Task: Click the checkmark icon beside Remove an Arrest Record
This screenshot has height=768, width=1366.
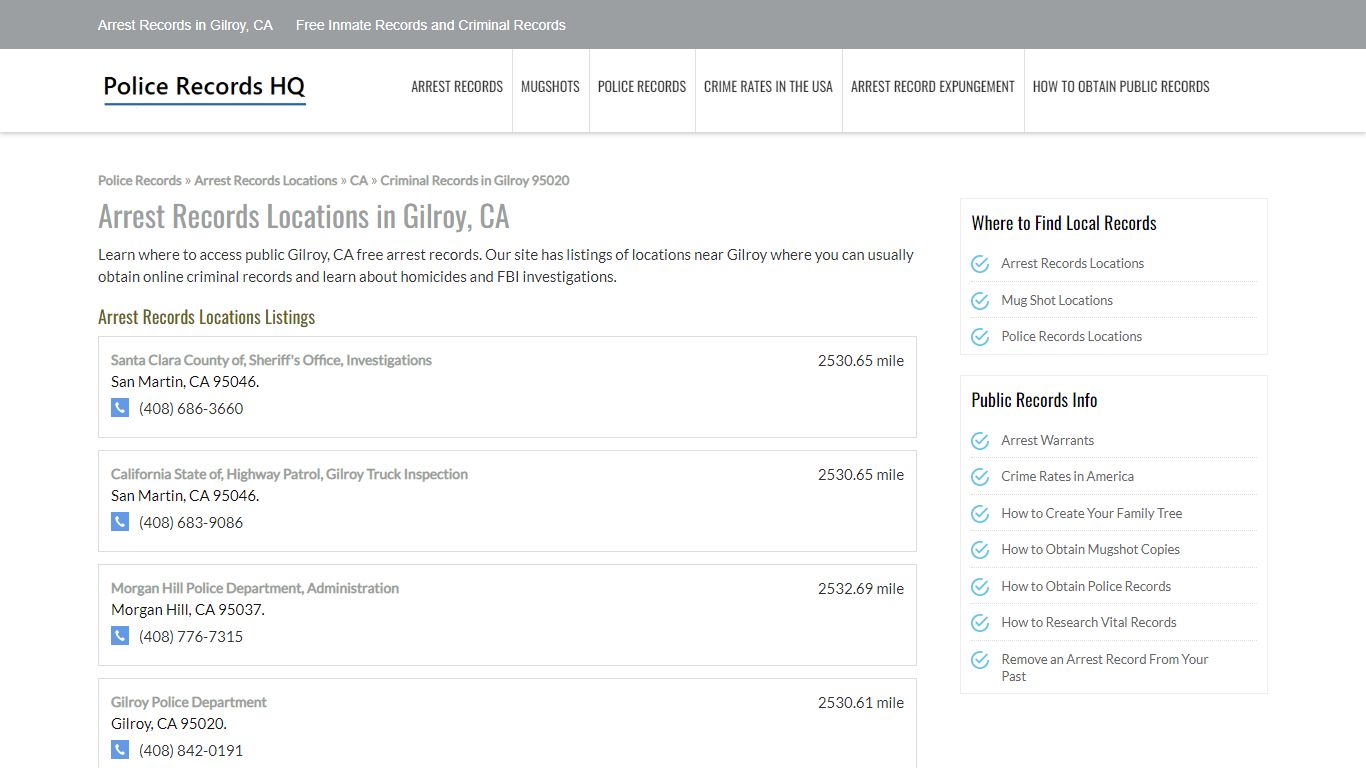Action: tap(980, 660)
